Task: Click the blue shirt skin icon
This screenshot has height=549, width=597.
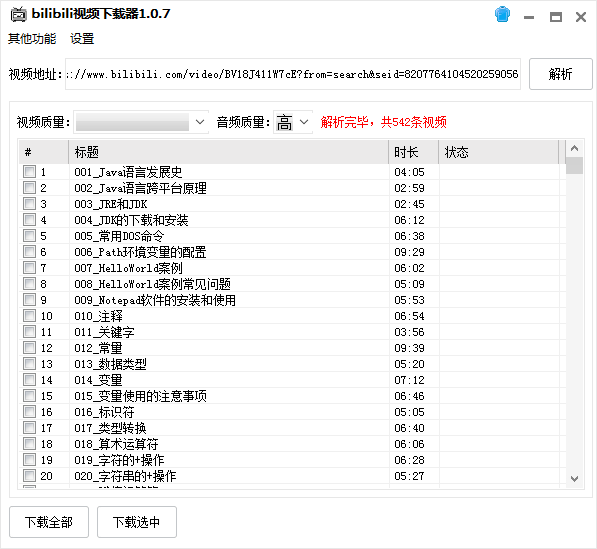Action: click(x=502, y=14)
